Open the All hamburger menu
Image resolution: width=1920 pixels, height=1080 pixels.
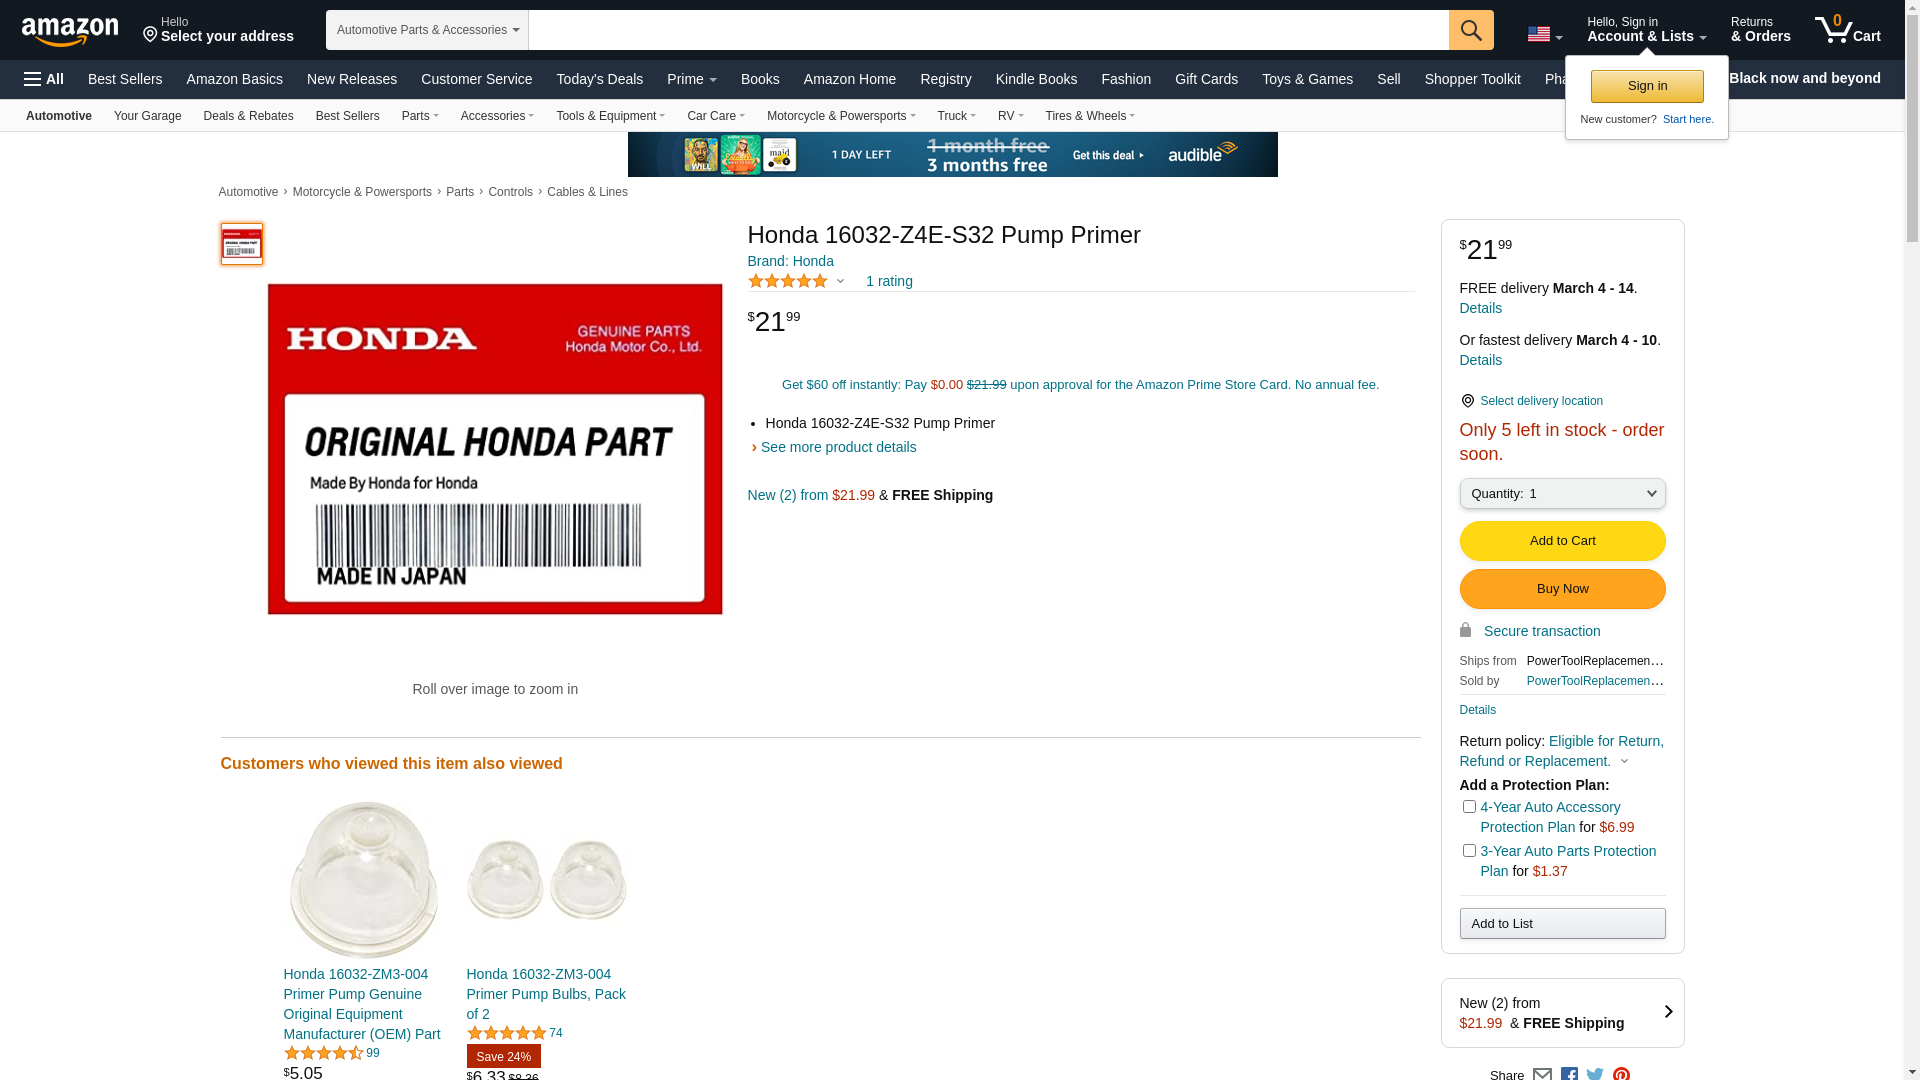[44, 79]
